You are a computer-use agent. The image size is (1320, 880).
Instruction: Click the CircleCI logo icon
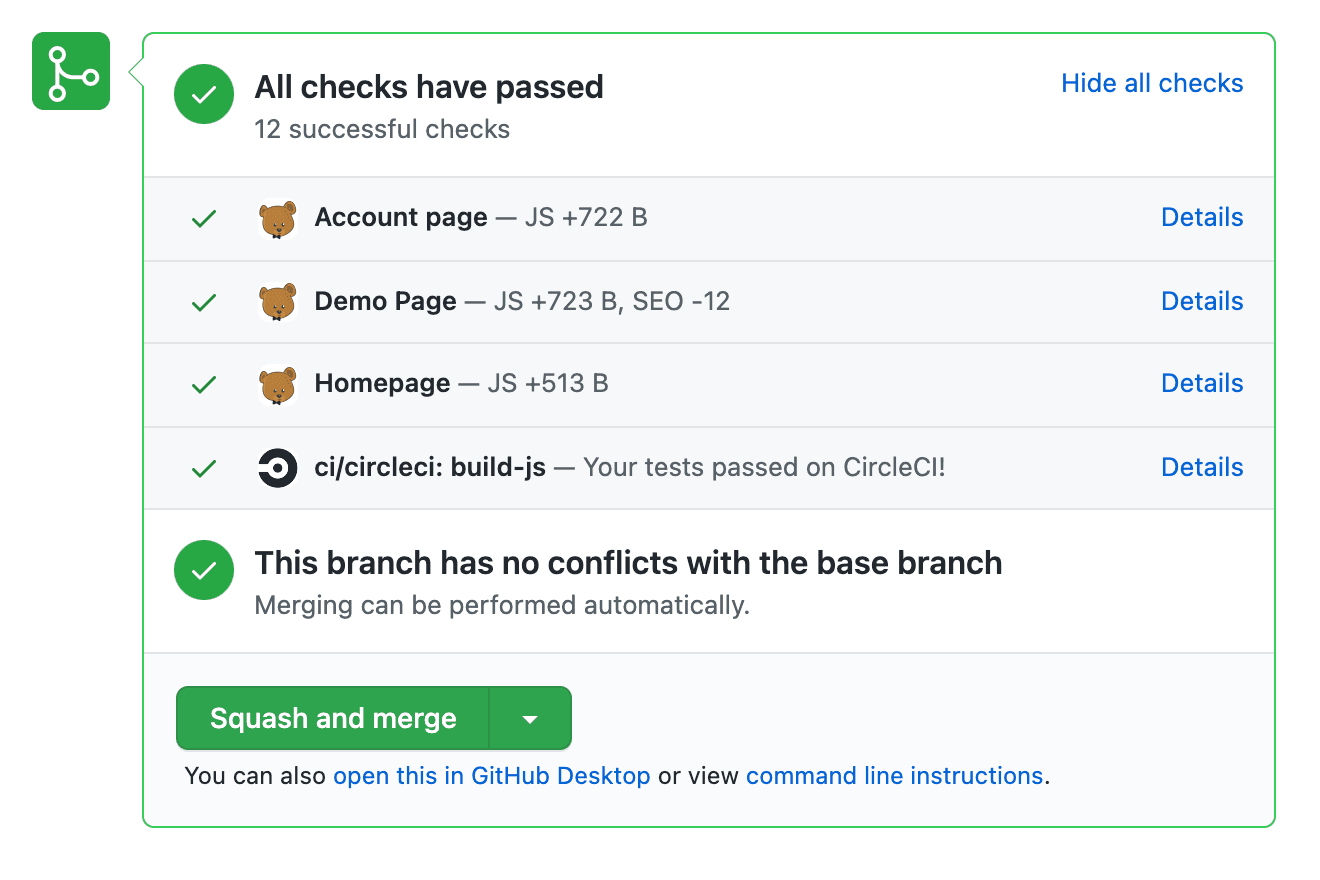[277, 468]
